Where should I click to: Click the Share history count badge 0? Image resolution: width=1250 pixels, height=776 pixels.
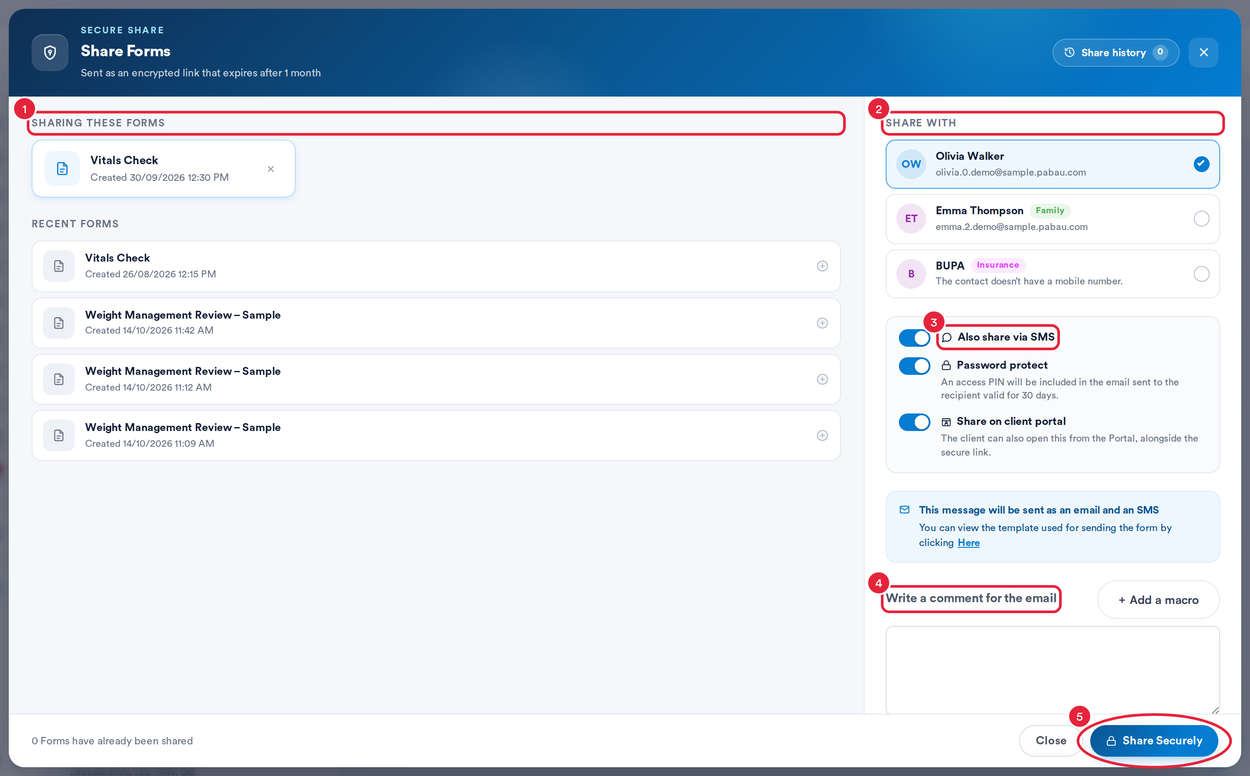point(1160,52)
